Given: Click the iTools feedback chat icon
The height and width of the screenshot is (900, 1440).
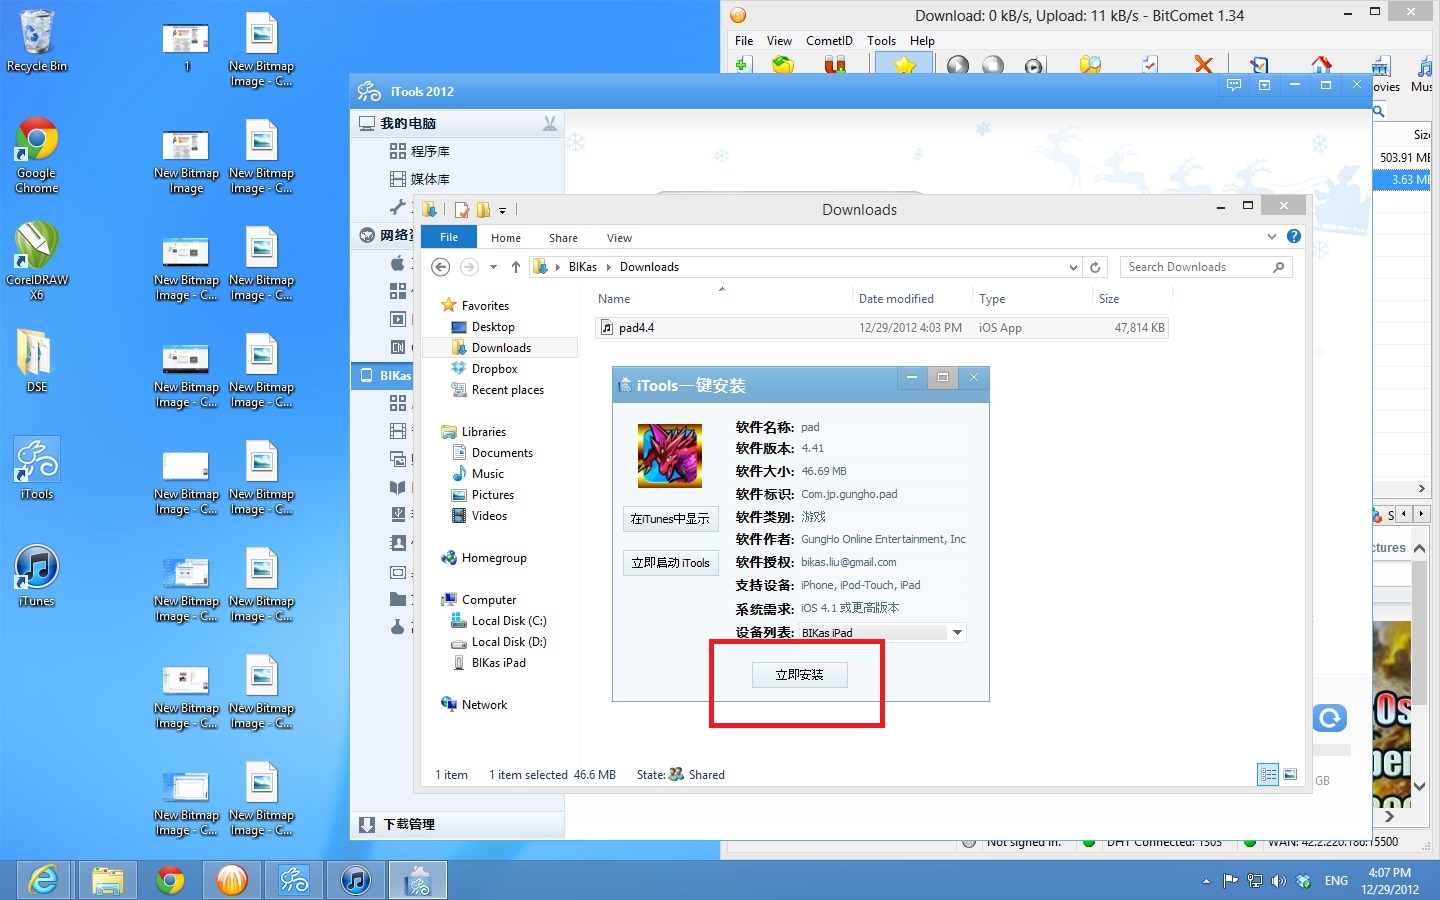Looking at the screenshot, I should pyautogui.click(x=1234, y=86).
